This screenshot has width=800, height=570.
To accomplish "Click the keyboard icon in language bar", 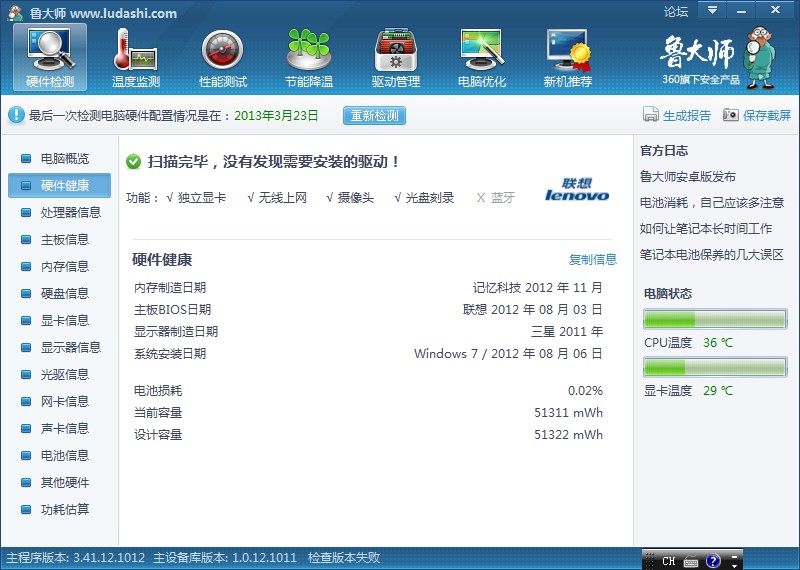I will [691, 561].
